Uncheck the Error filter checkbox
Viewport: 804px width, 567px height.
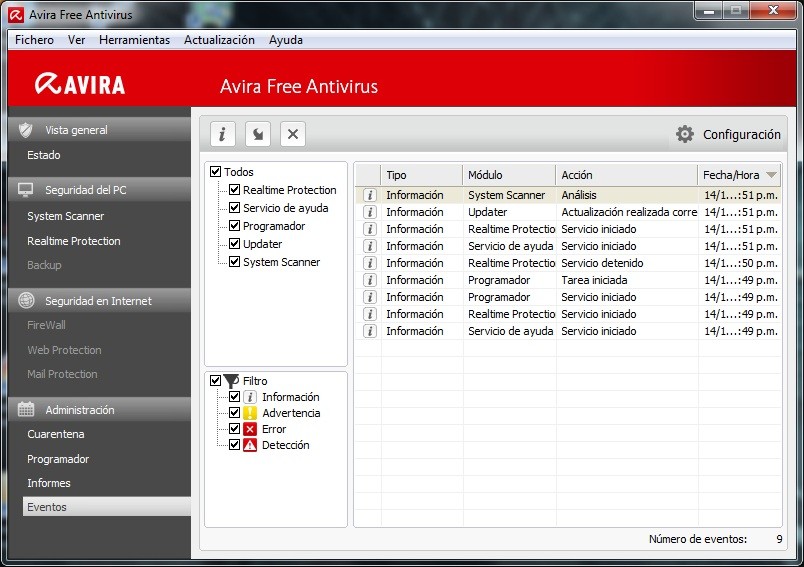coord(234,429)
